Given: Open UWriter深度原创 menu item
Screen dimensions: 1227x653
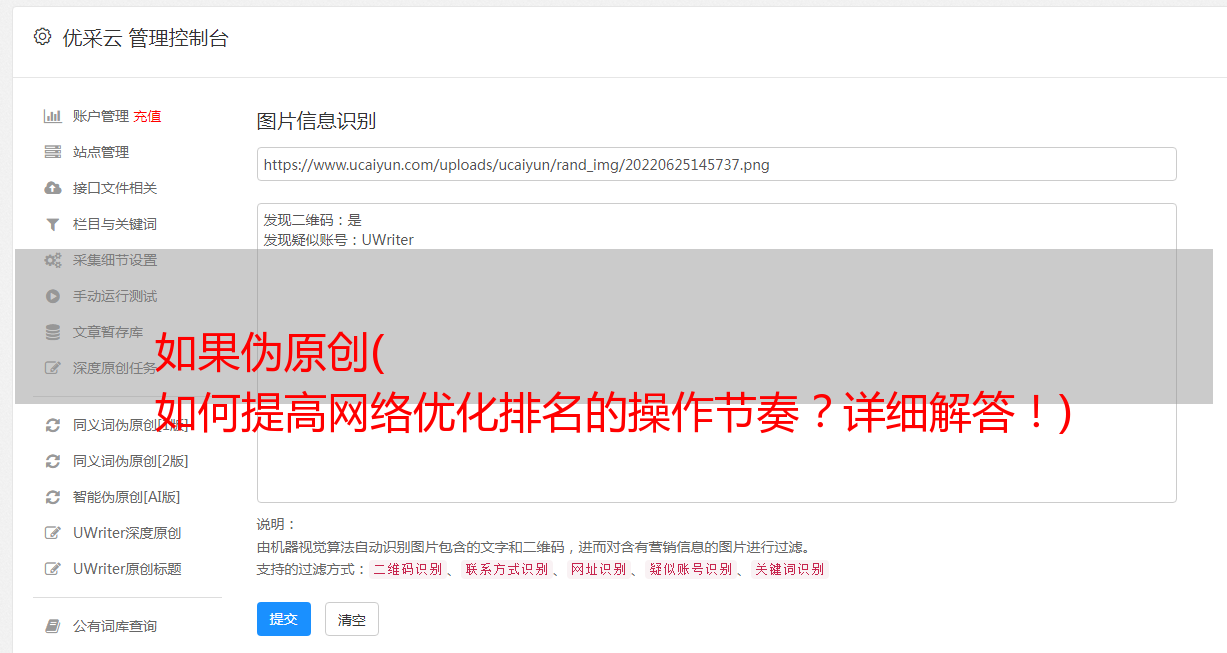Looking at the screenshot, I should pos(127,533).
